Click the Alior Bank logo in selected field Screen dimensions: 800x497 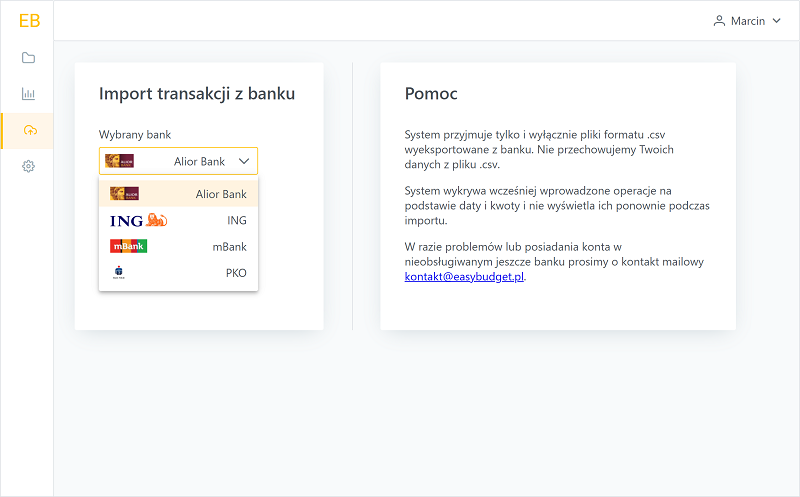pyautogui.click(x=119, y=161)
